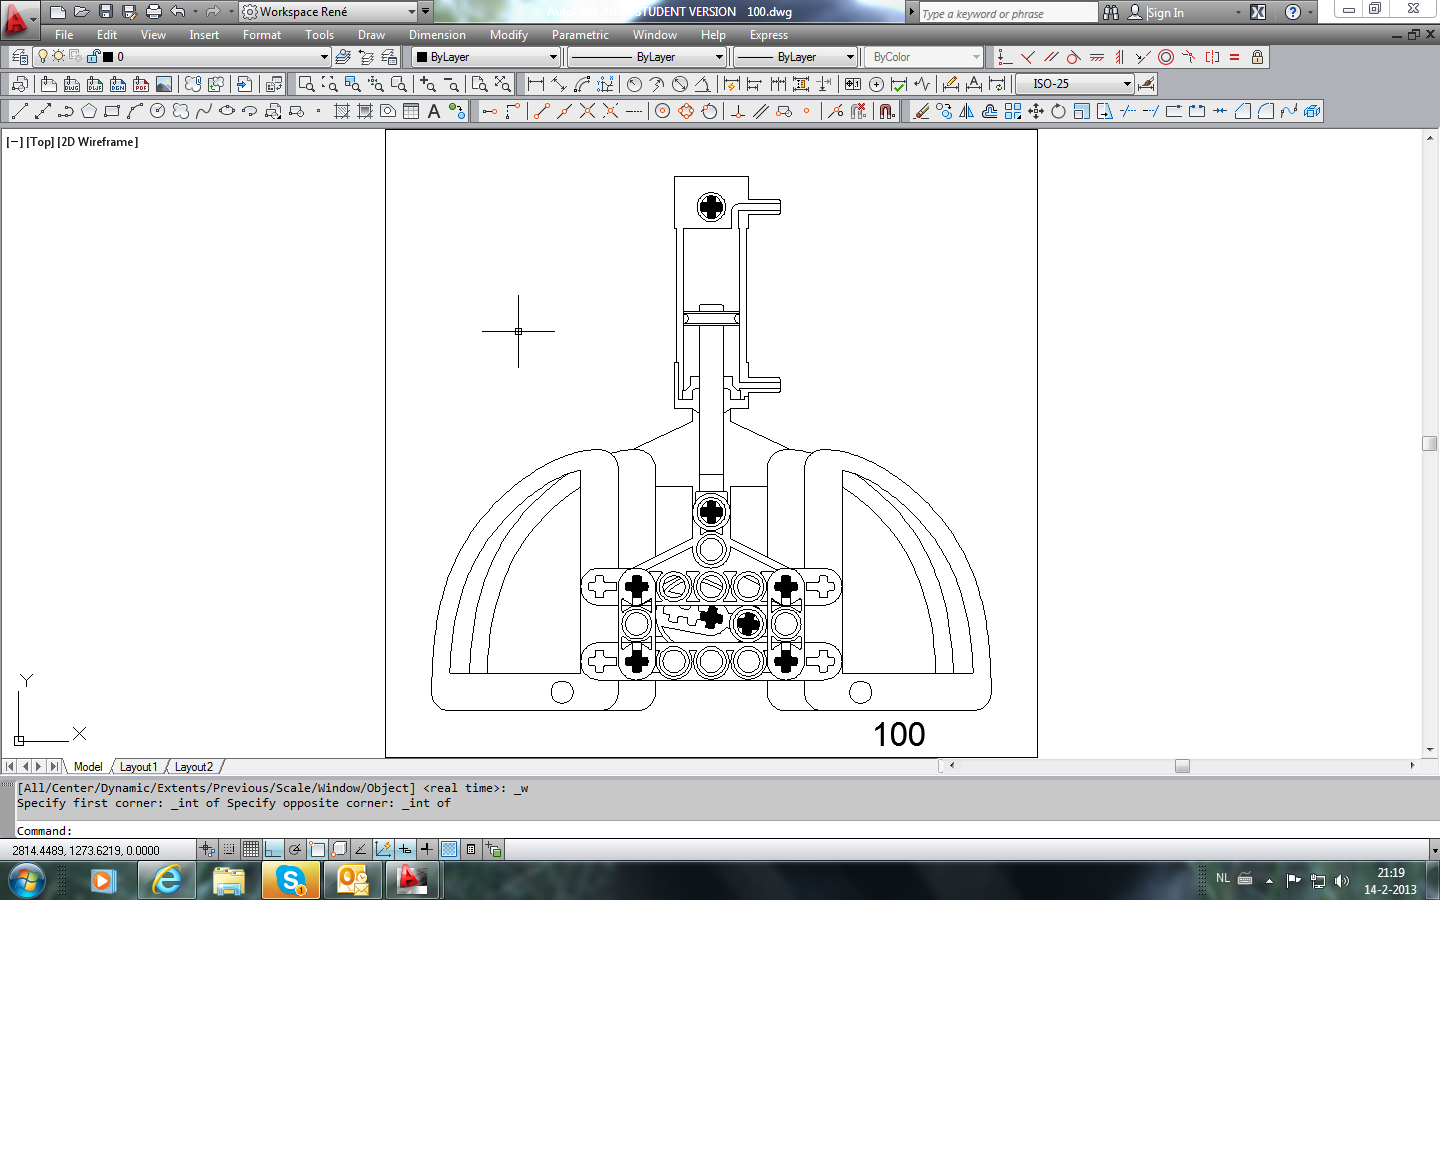Toggle Polar Tracking in status bar

click(295, 850)
